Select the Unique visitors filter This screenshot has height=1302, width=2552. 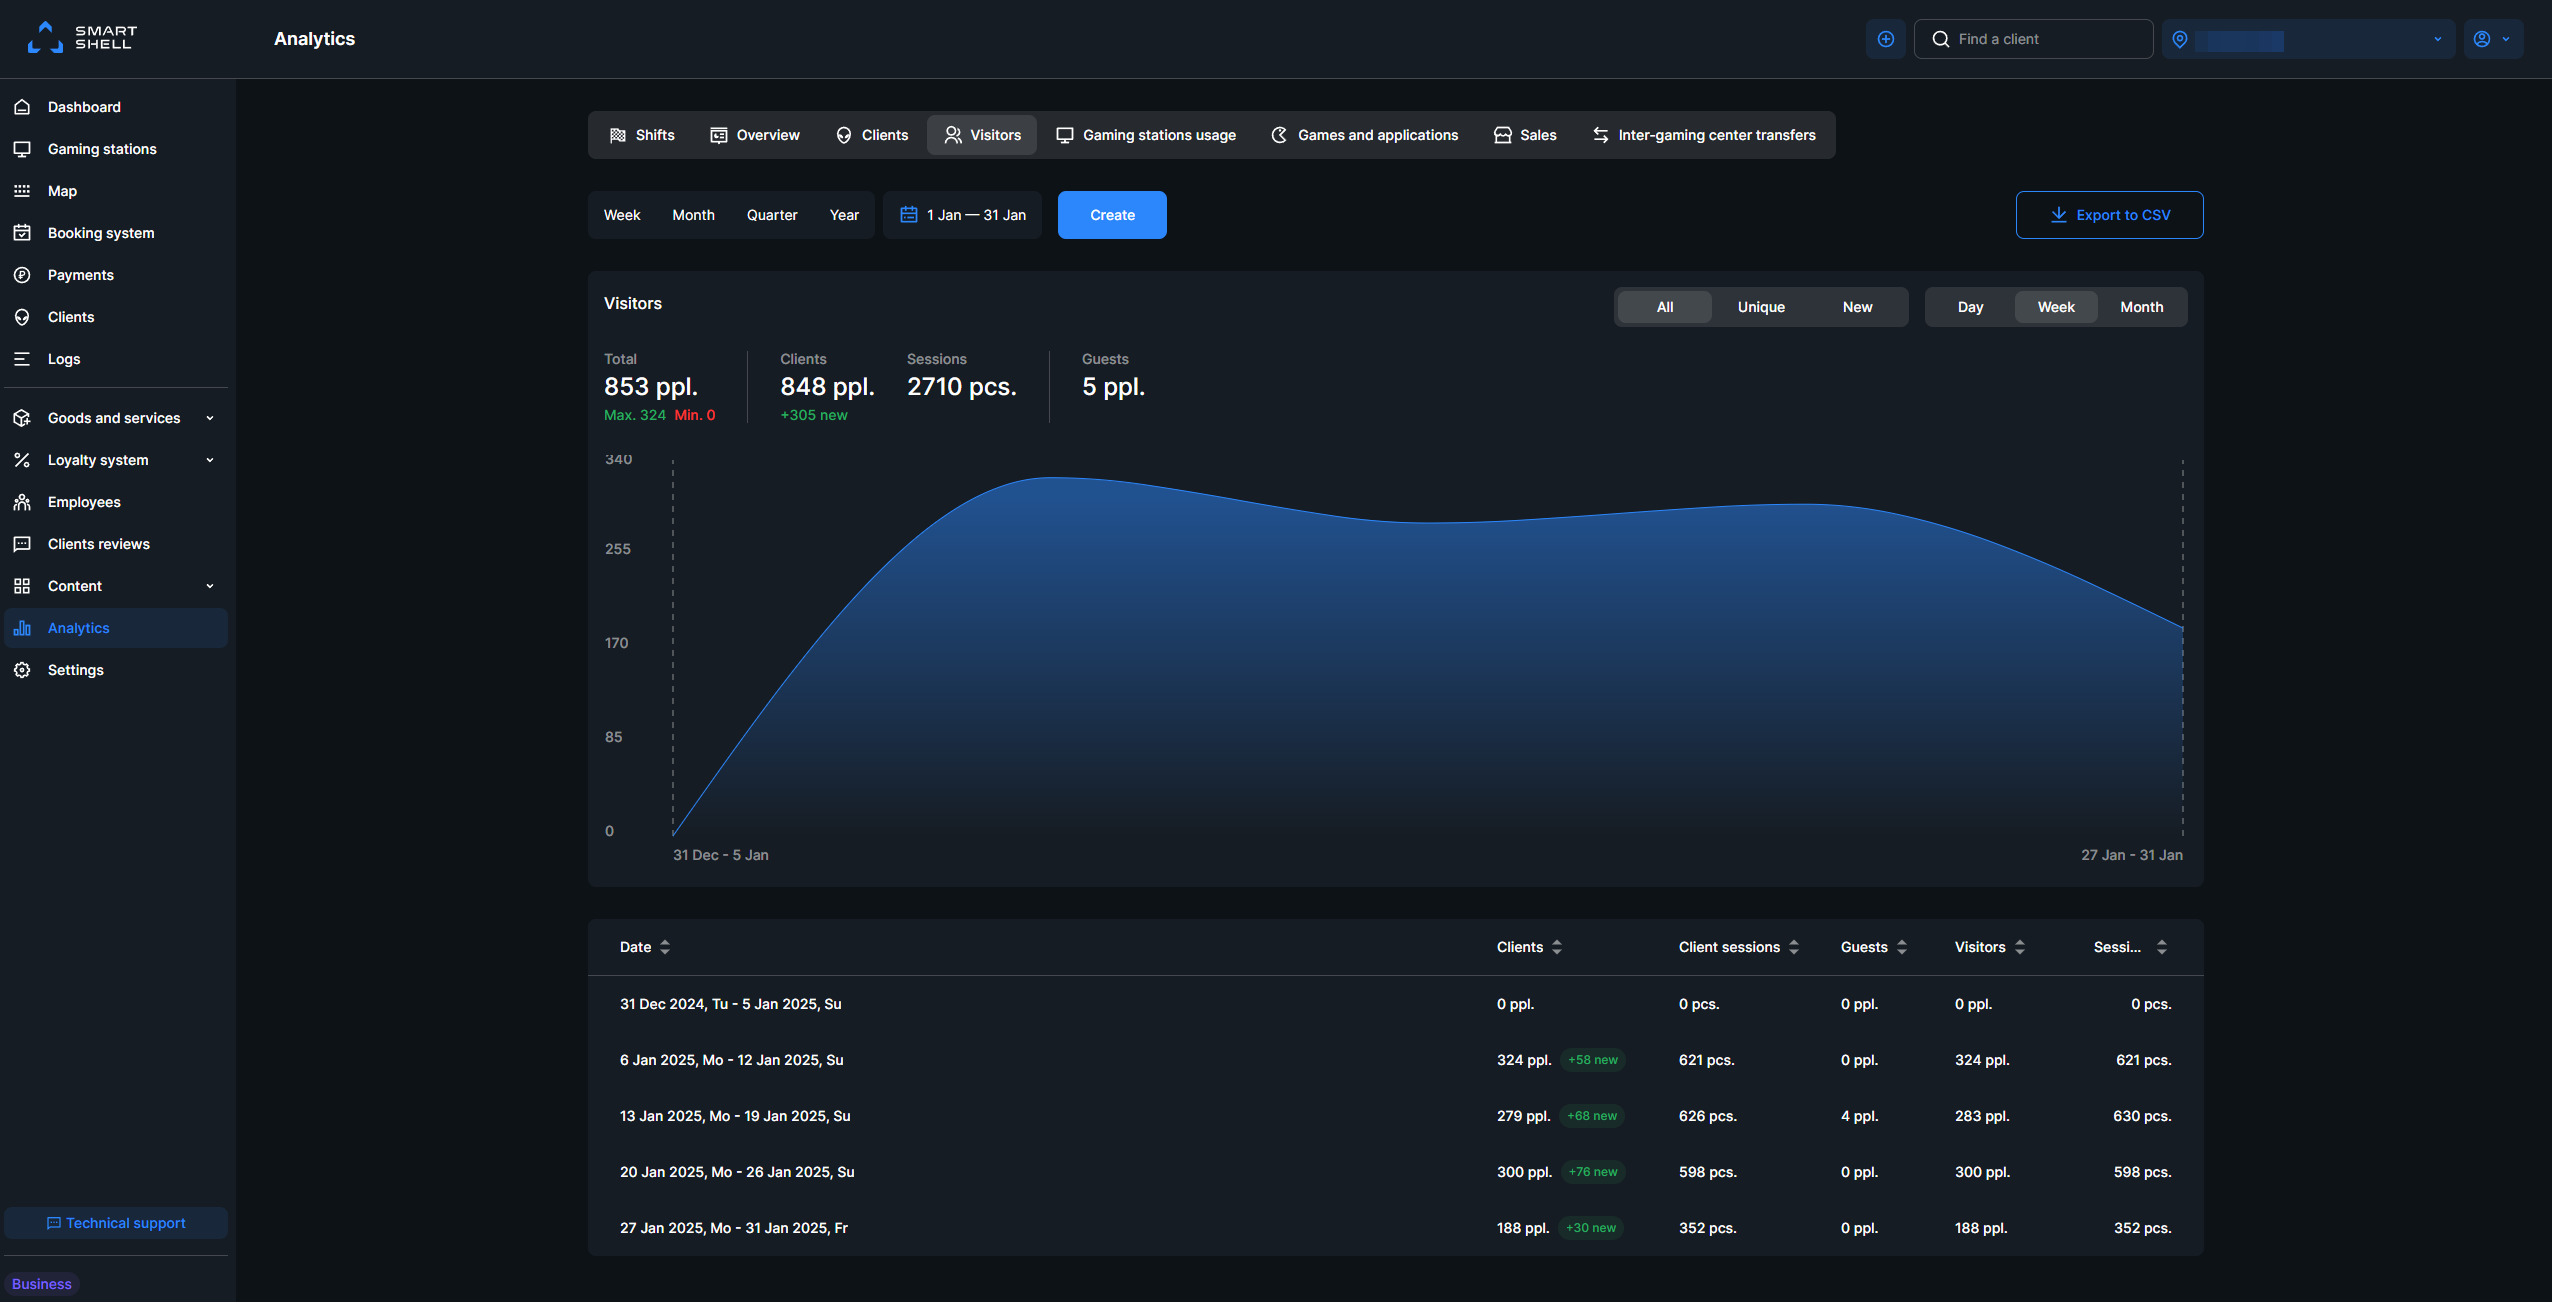[1761, 307]
